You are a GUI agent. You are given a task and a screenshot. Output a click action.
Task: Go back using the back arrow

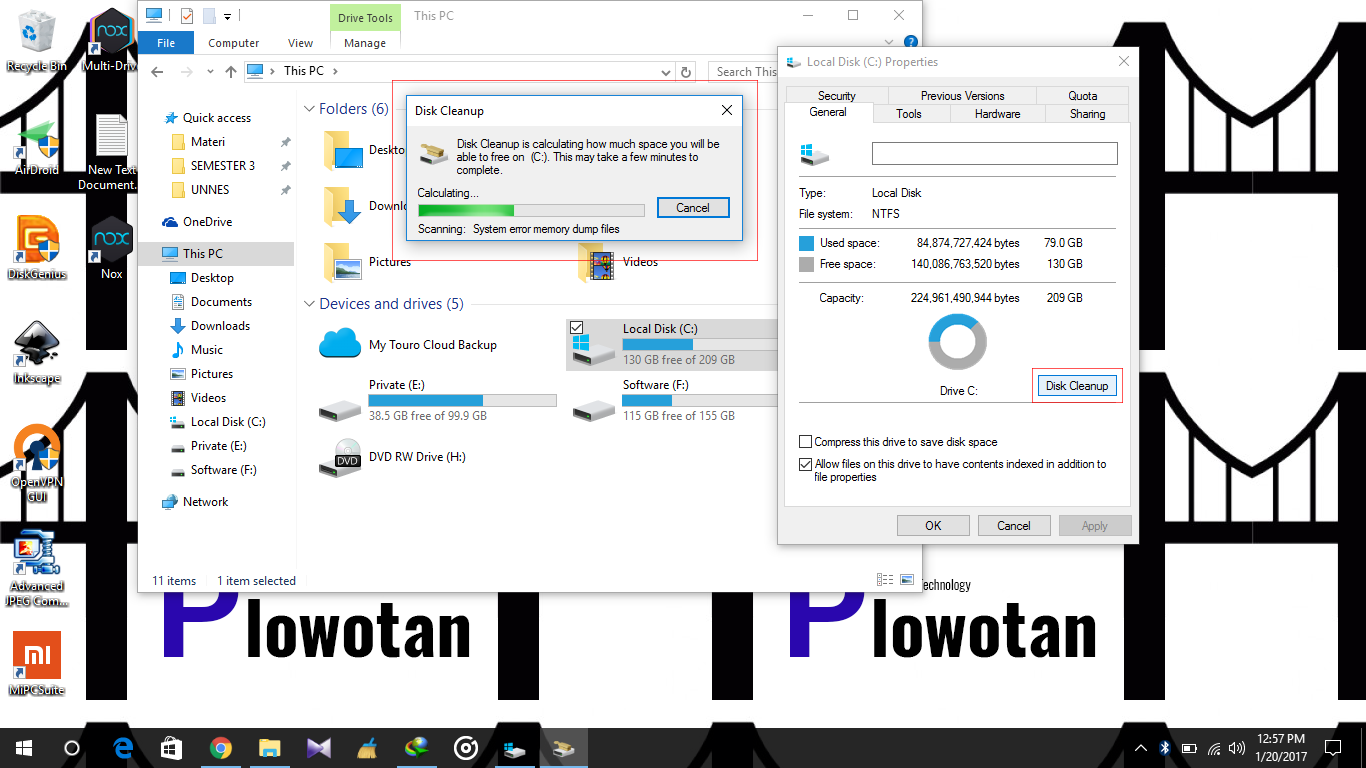point(156,71)
